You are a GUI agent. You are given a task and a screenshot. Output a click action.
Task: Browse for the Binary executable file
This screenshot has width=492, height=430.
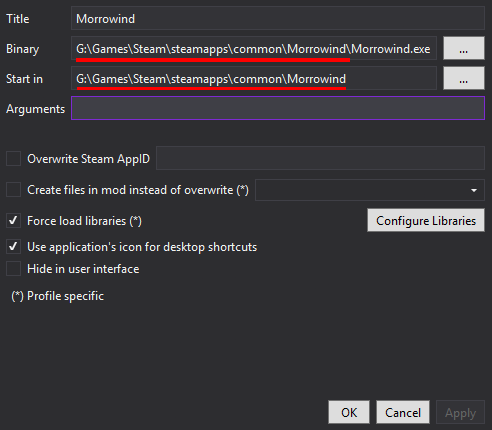click(464, 49)
